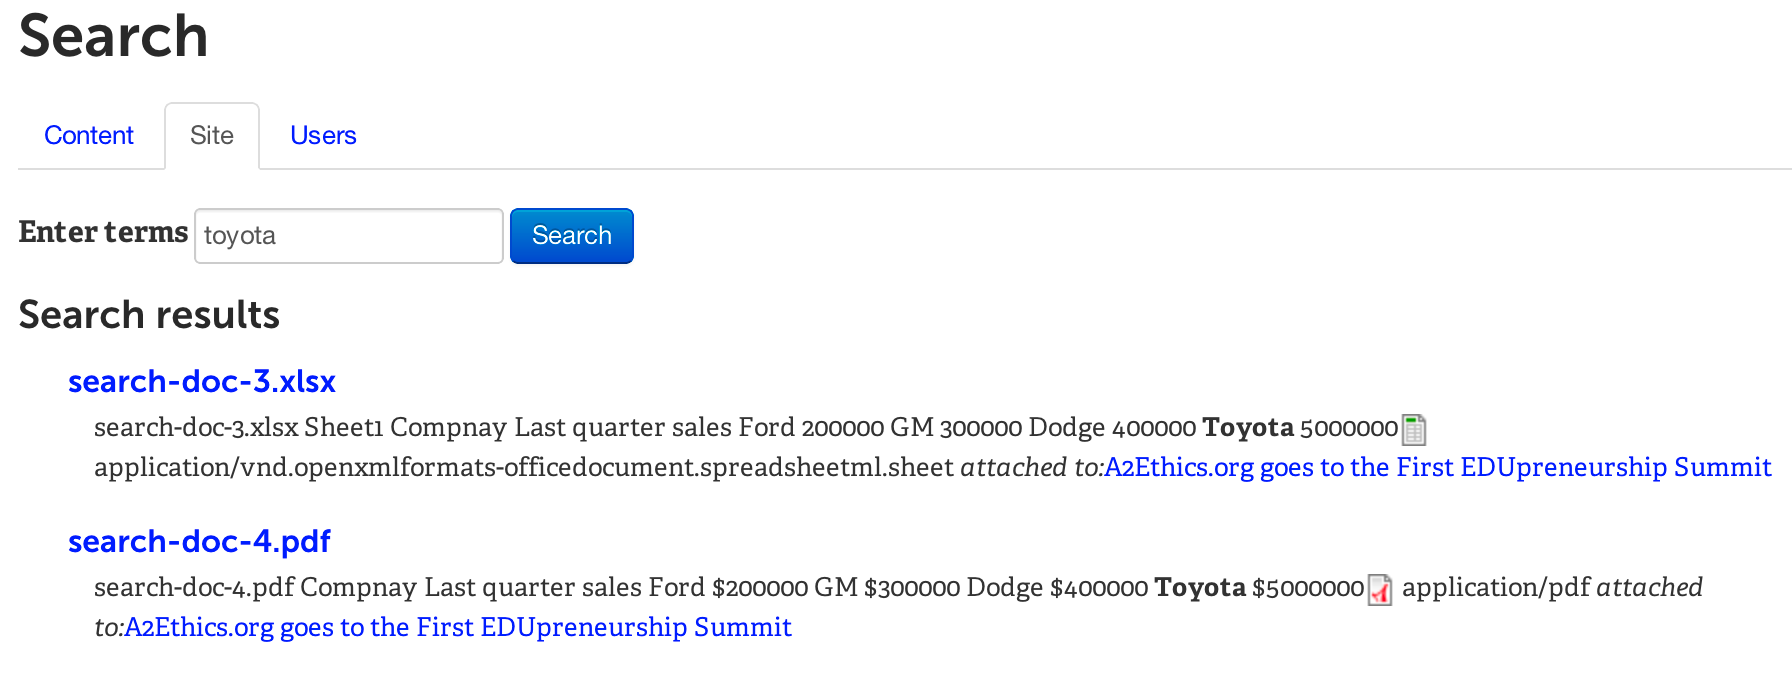This screenshot has height=678, width=1792.
Task: Focus the Enter terms search field
Action: click(x=348, y=236)
